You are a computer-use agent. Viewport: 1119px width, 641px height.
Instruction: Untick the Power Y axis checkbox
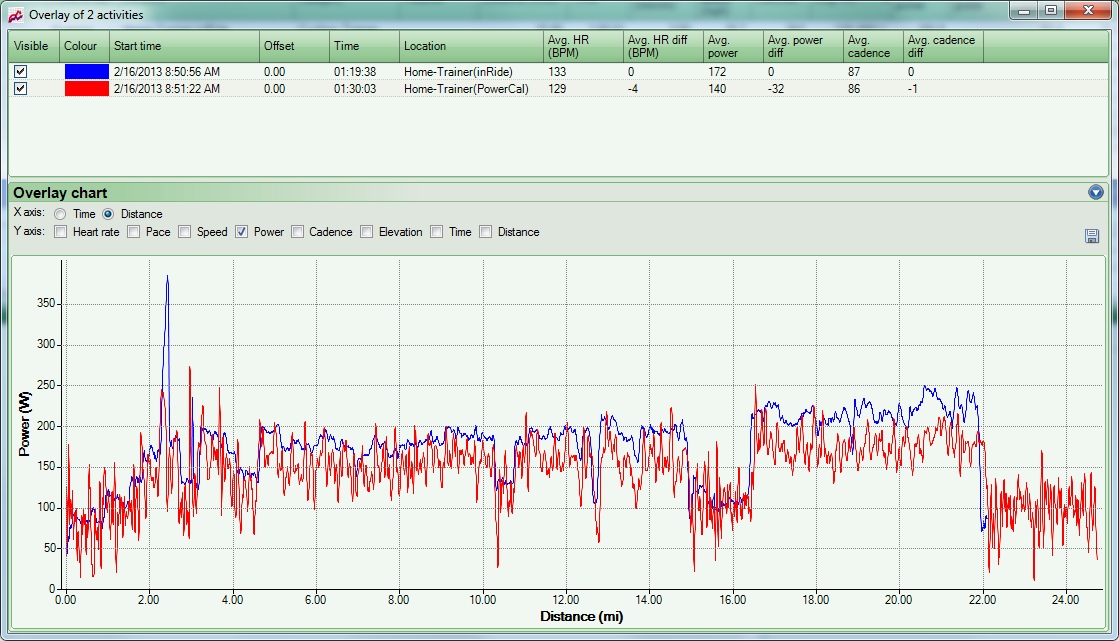[242, 232]
